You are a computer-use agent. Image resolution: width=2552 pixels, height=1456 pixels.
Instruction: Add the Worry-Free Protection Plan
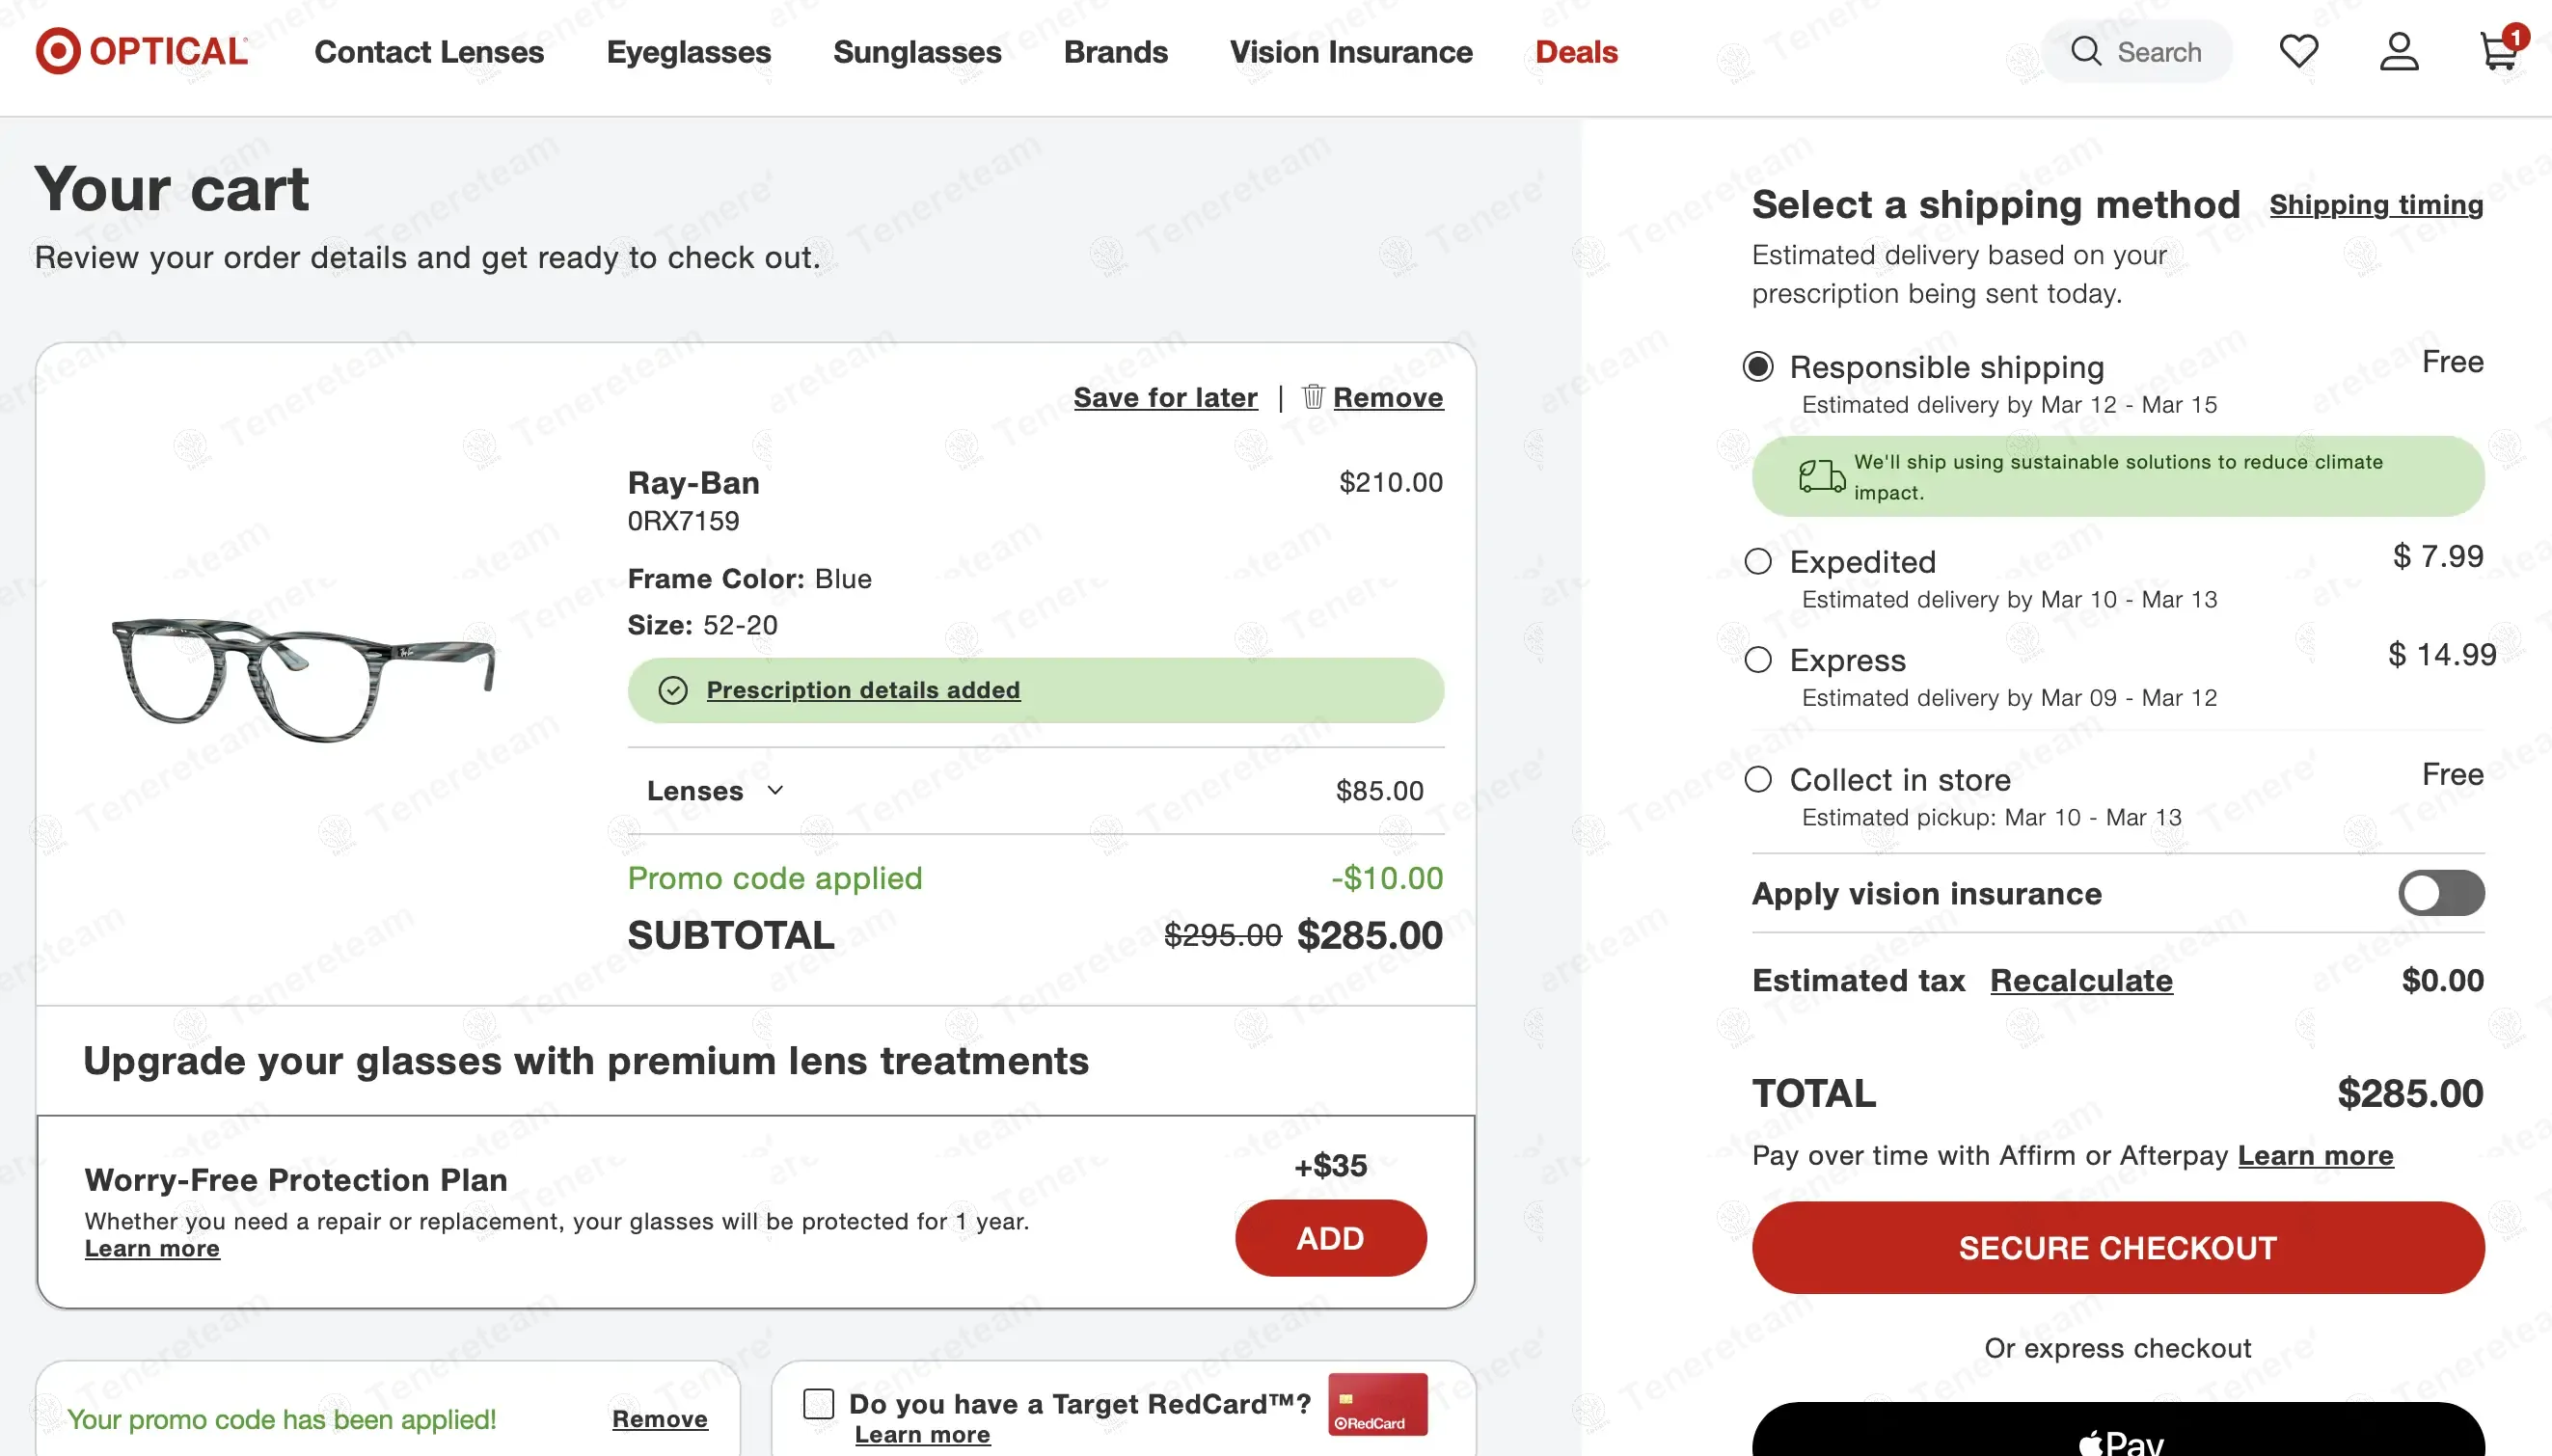tap(1329, 1238)
